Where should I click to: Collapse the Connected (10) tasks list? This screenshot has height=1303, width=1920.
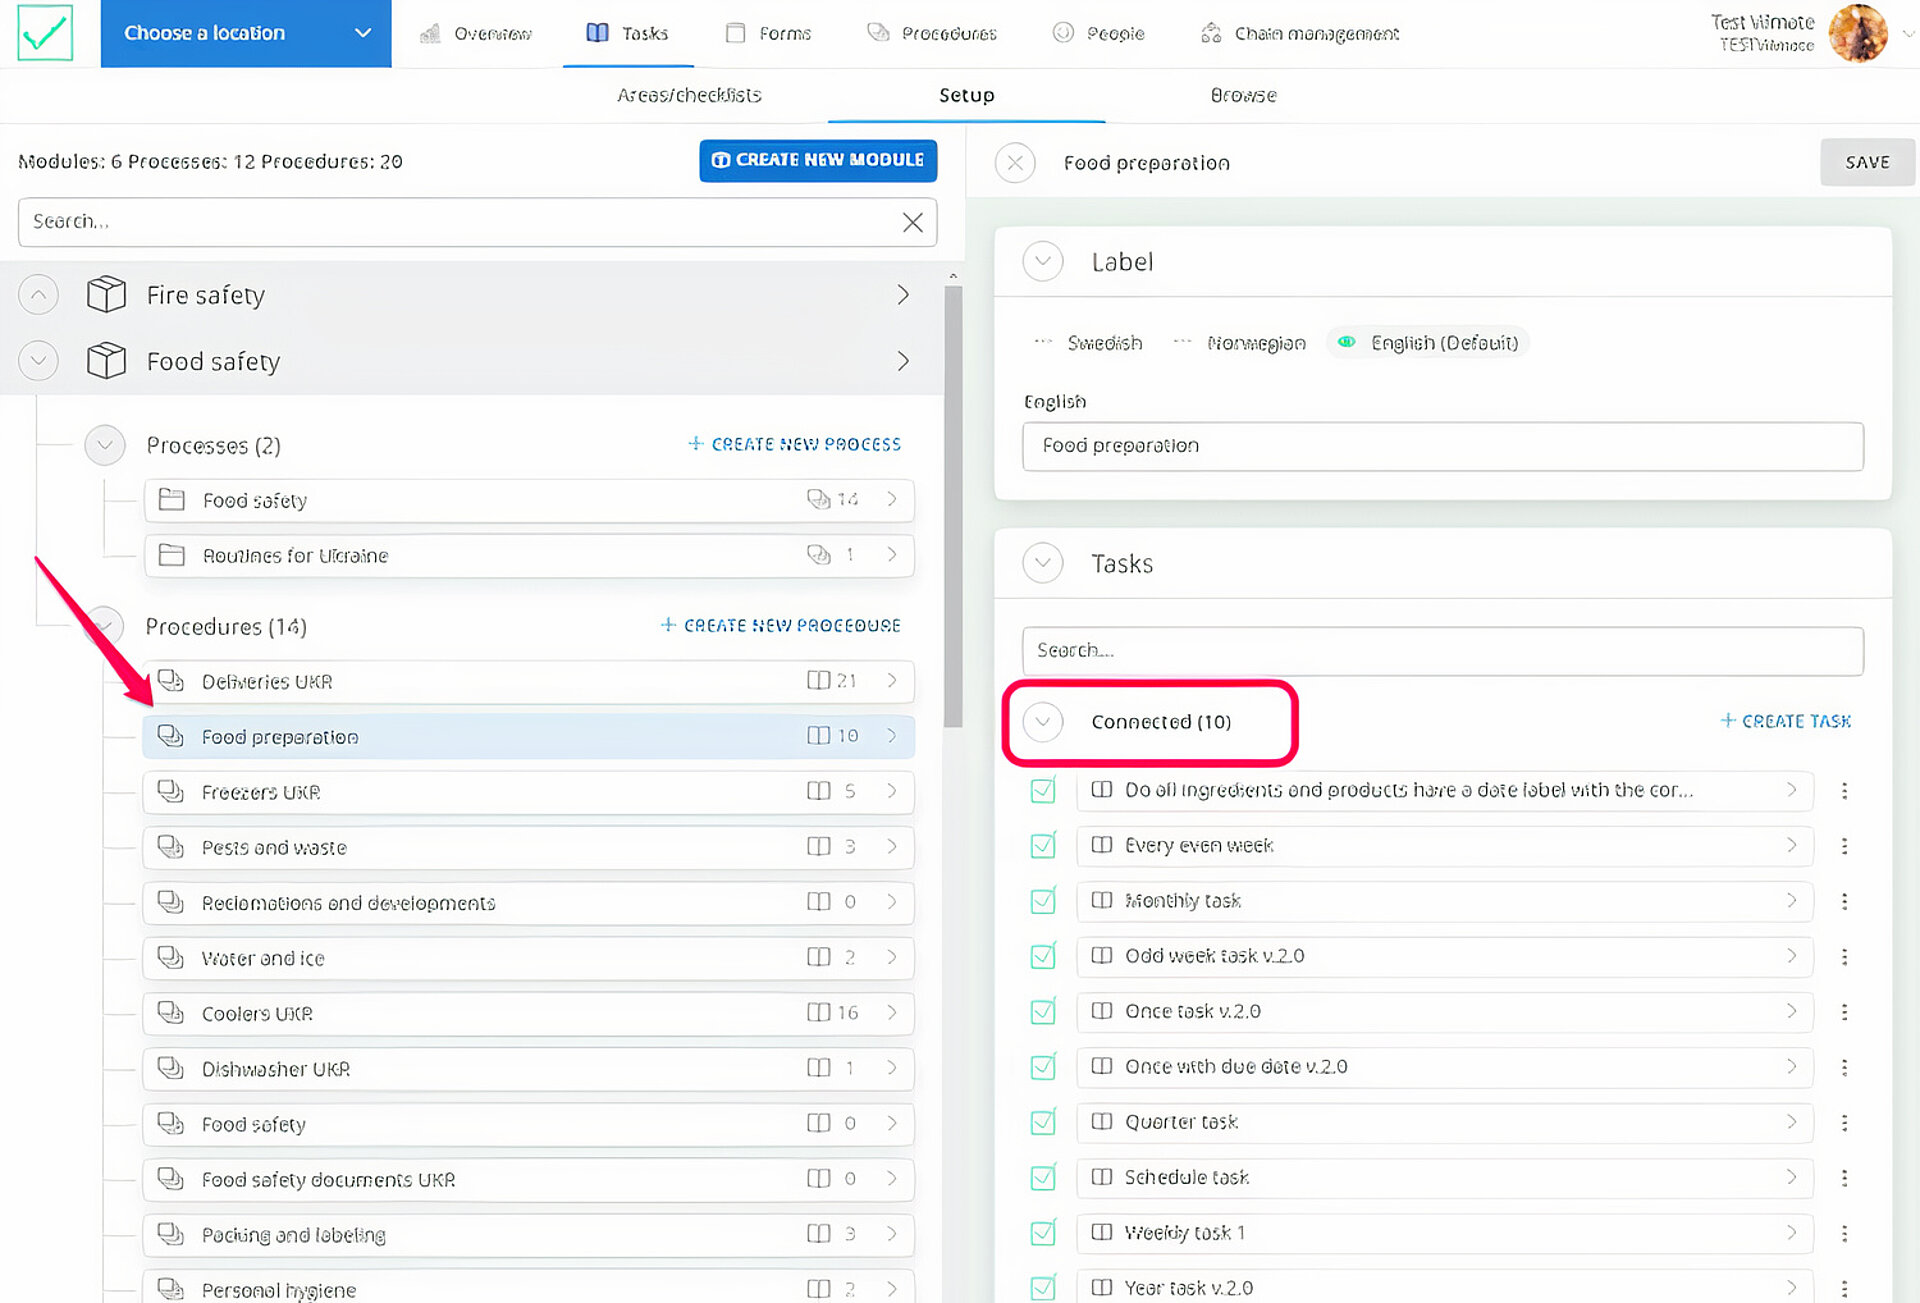(1043, 721)
